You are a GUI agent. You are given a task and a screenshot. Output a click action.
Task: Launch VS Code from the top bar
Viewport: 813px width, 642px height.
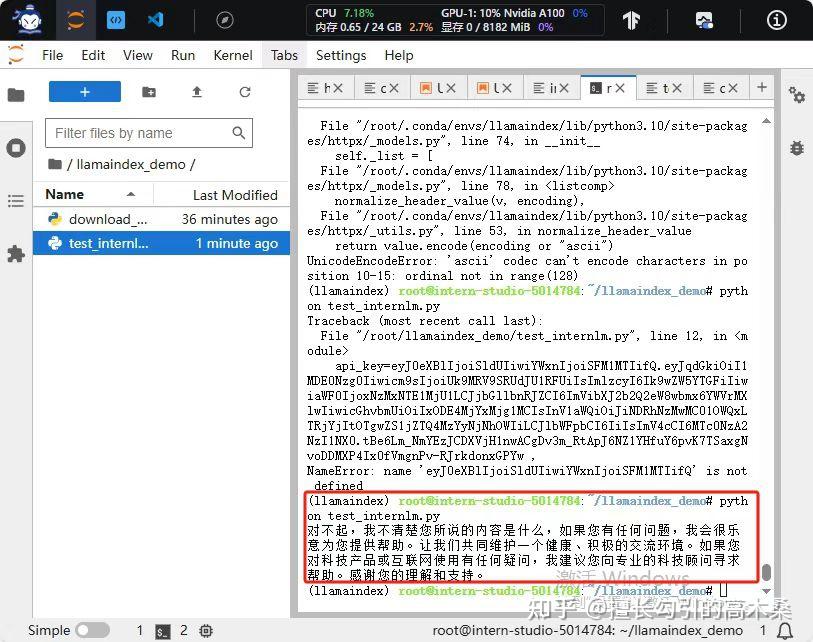[156, 20]
